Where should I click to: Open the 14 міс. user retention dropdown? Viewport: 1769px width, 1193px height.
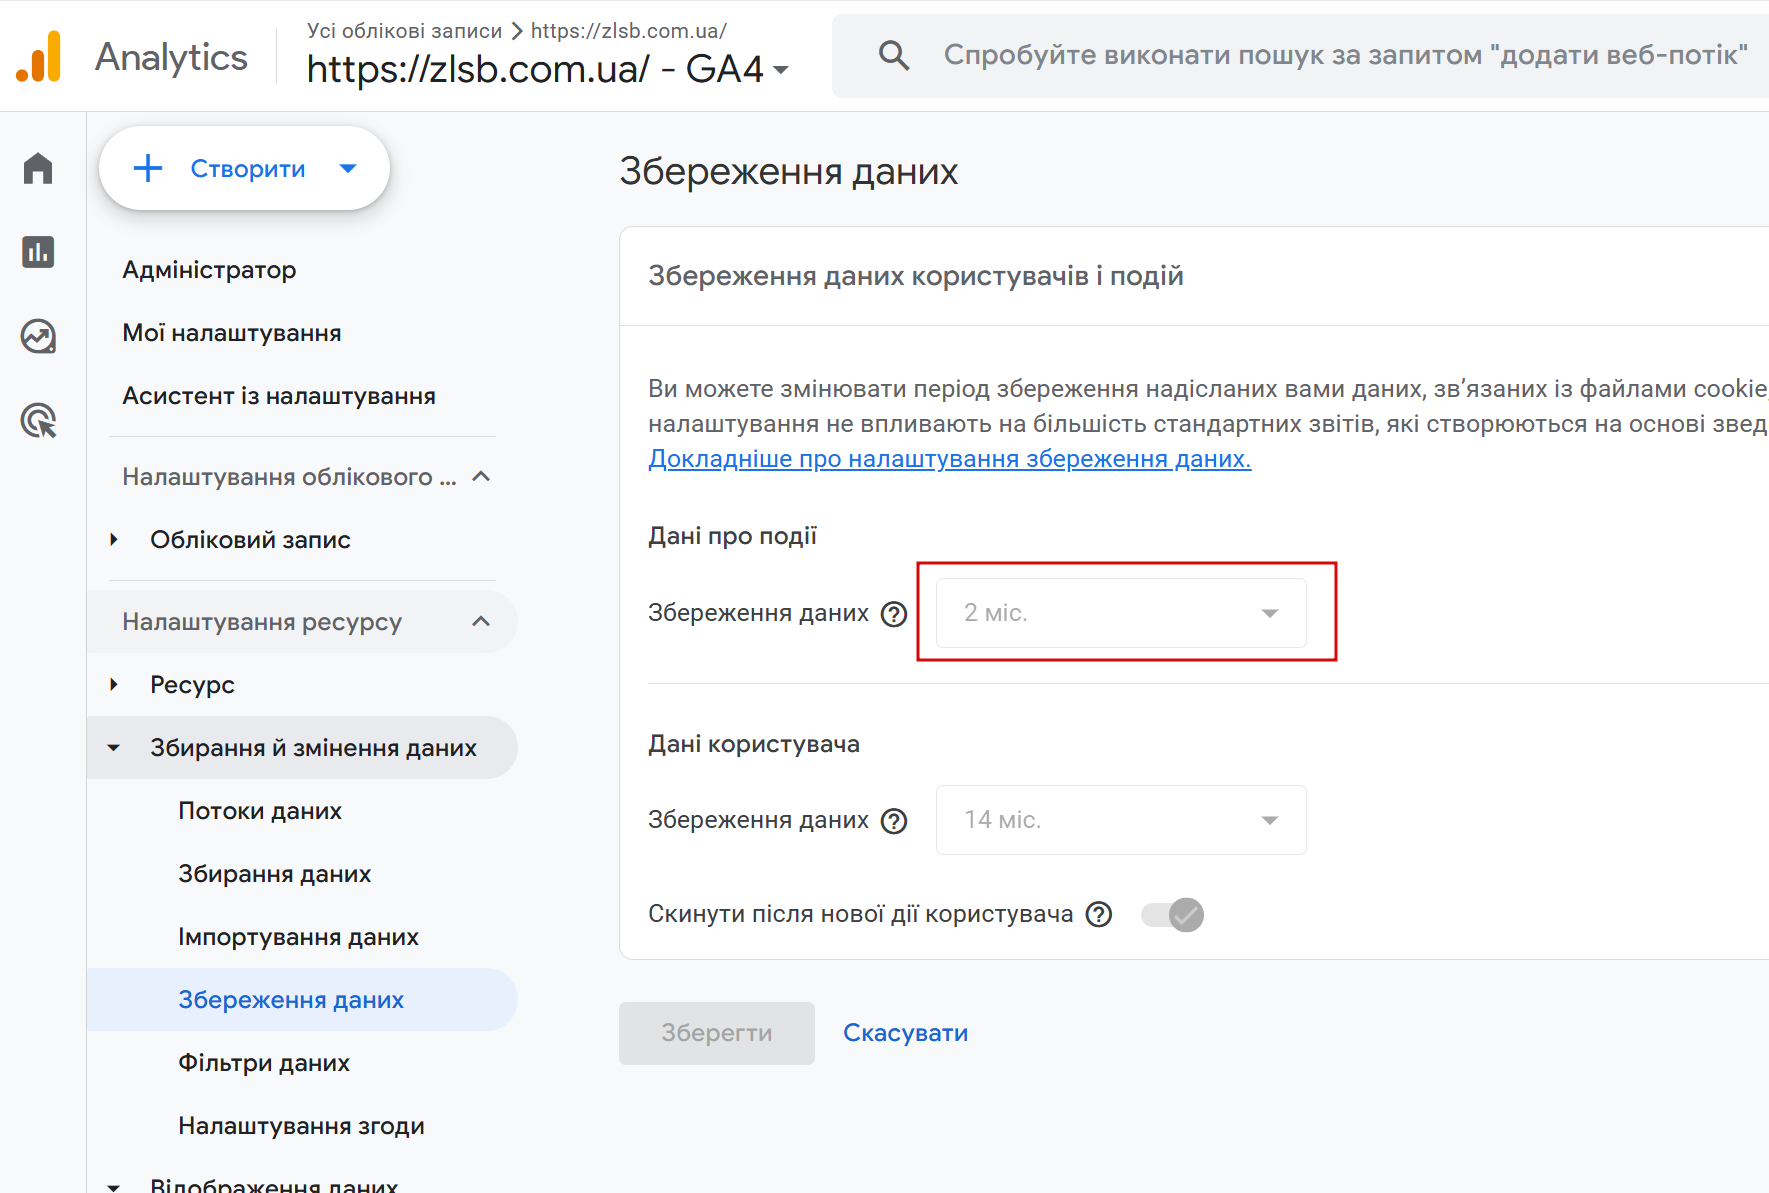click(1120, 820)
